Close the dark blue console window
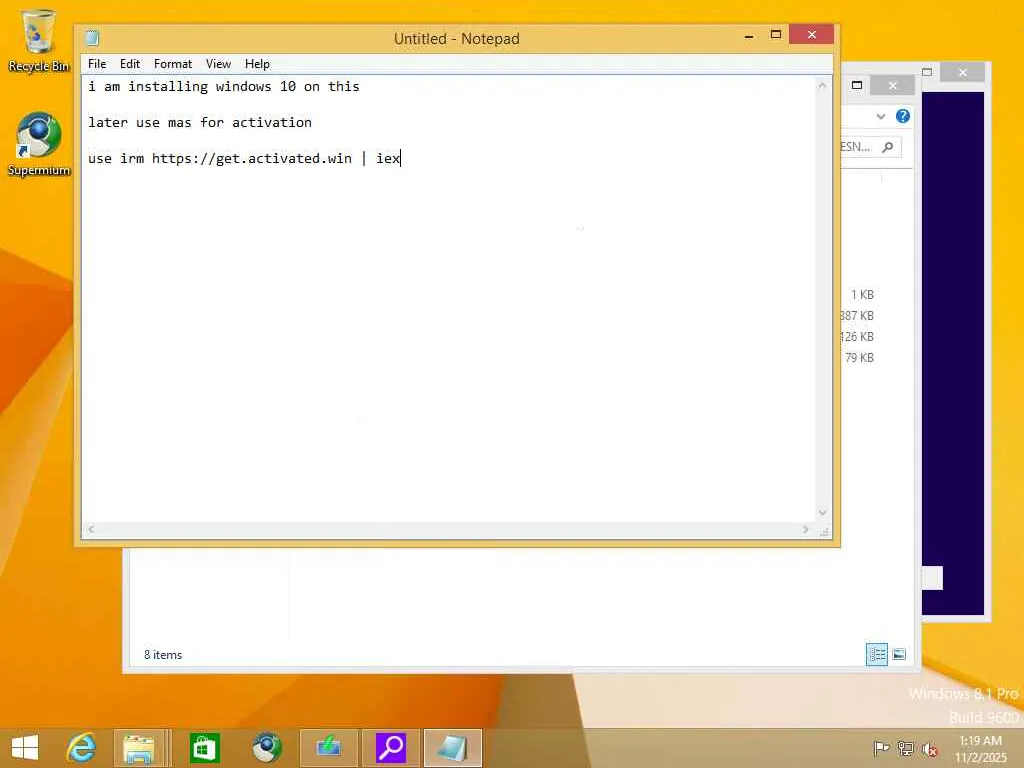 (963, 72)
